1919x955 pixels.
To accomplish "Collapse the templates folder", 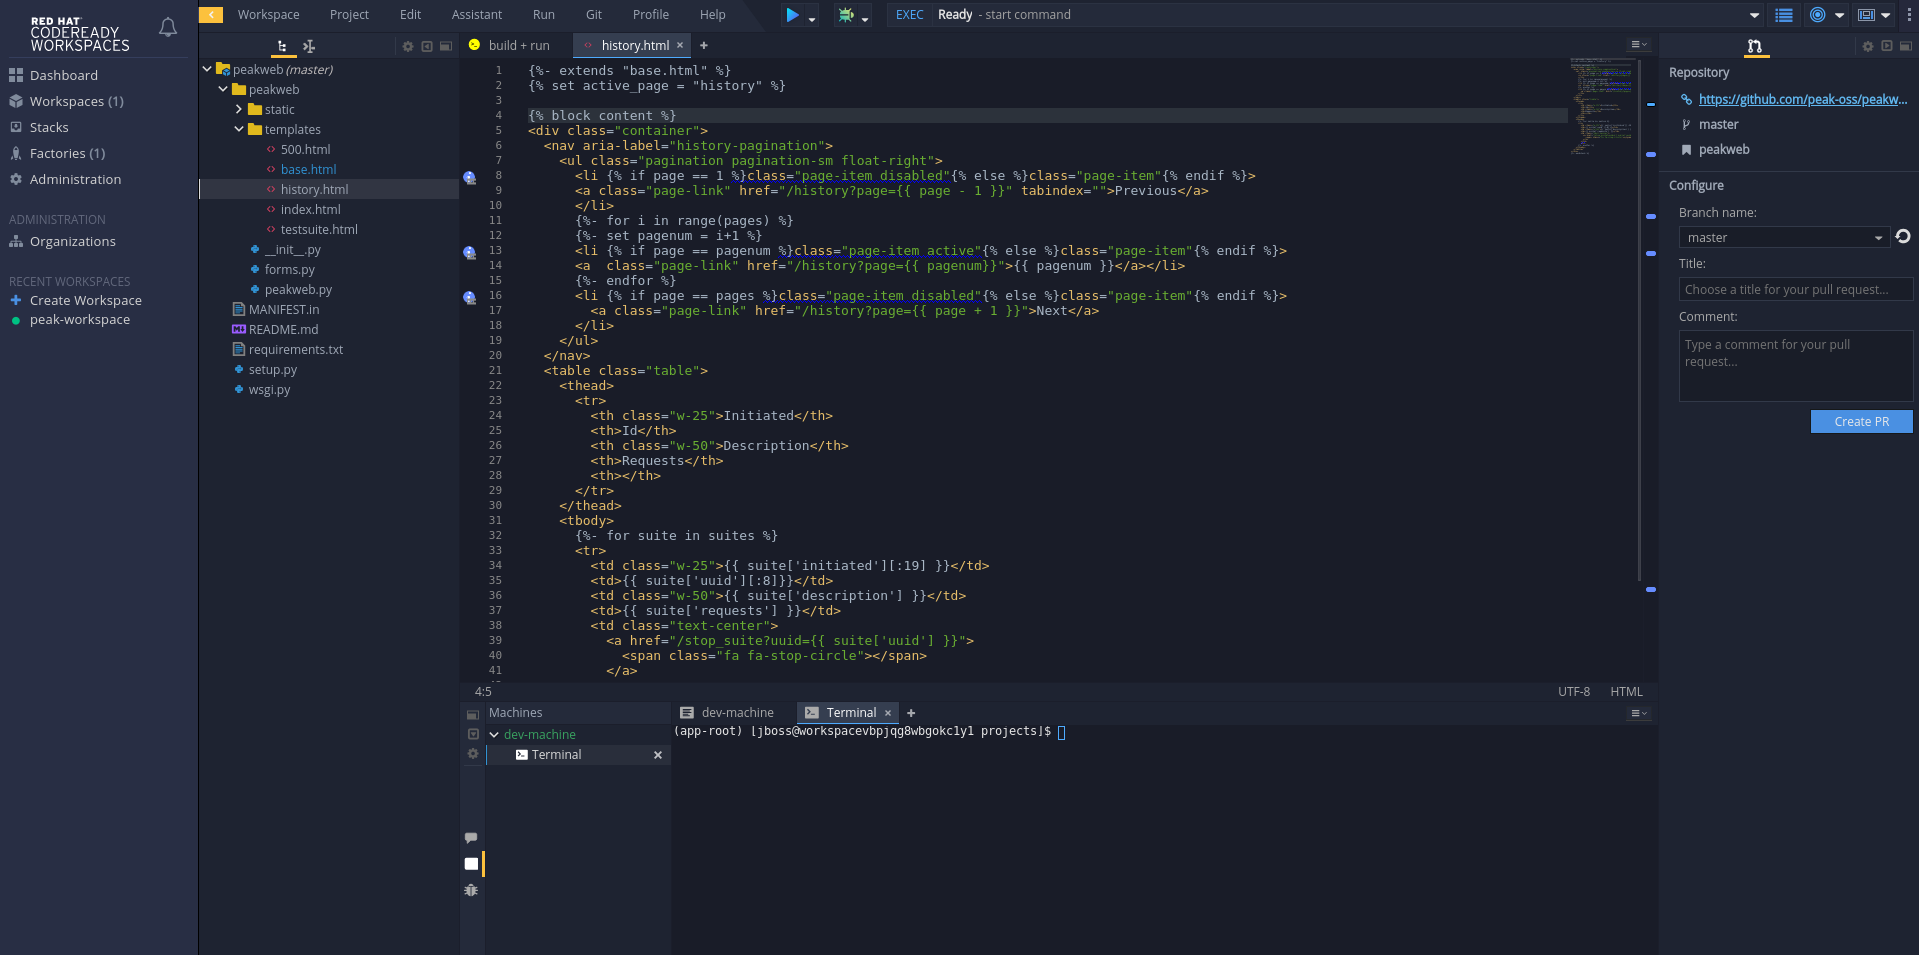I will tap(239, 129).
